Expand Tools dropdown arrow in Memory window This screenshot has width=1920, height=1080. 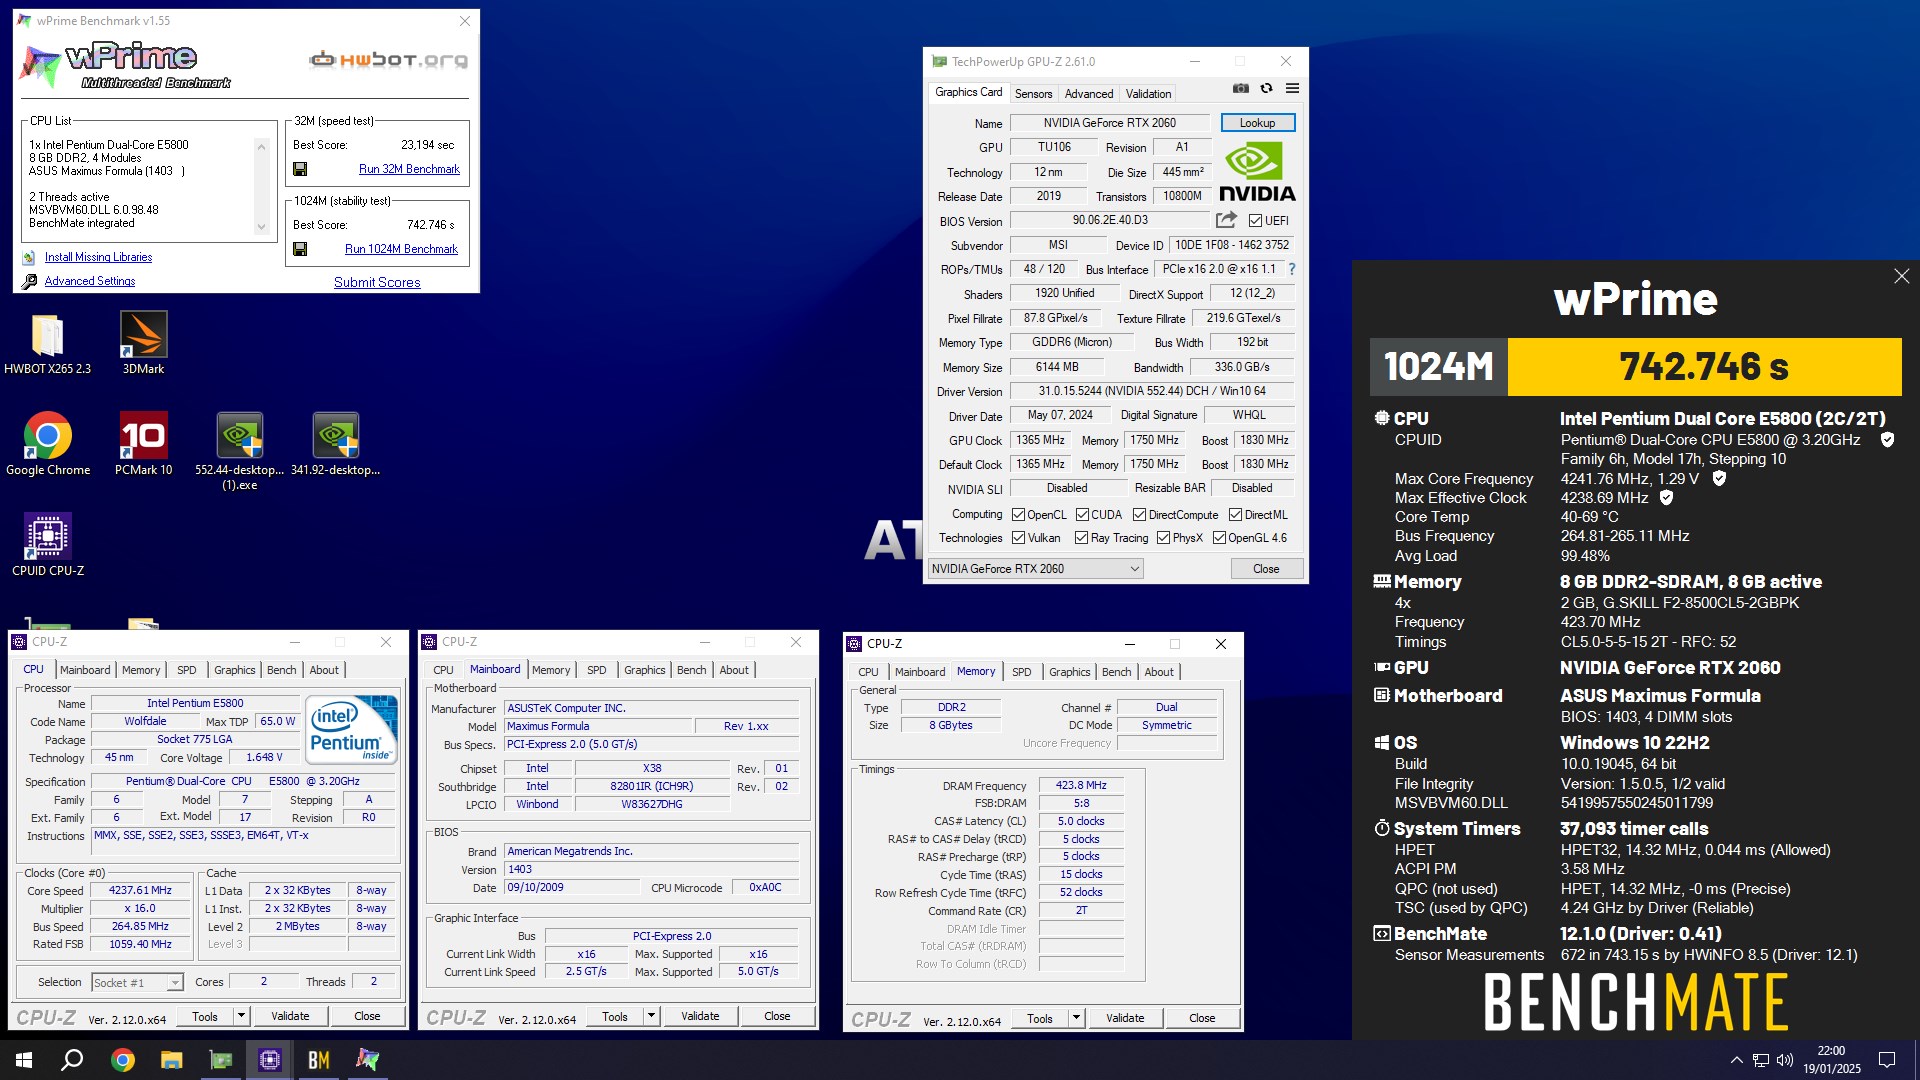click(1076, 1018)
